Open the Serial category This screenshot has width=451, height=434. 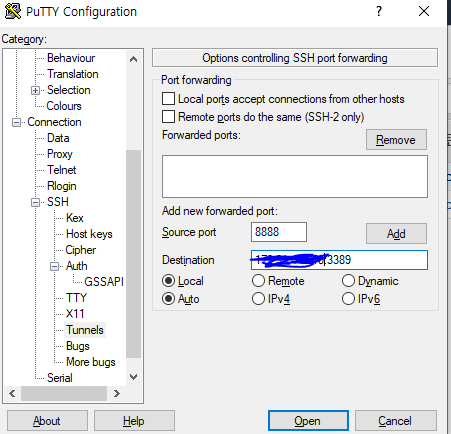[60, 378]
